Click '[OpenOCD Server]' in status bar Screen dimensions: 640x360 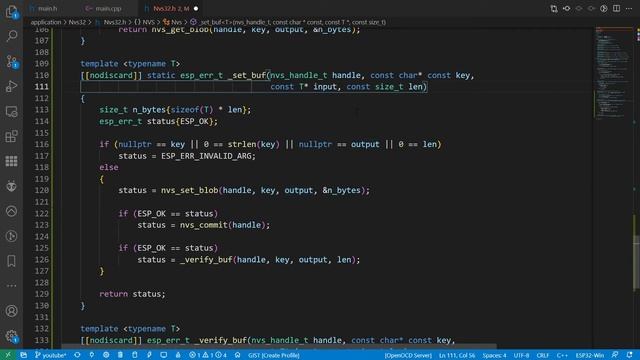click(408, 355)
